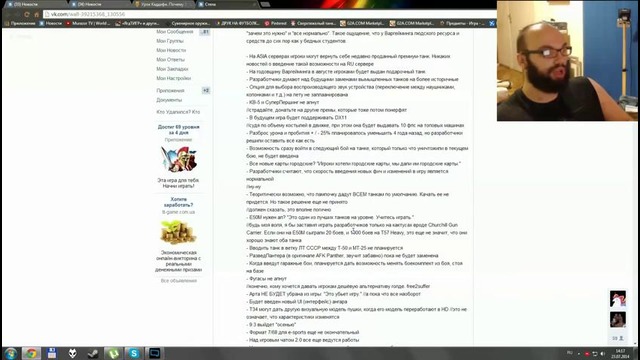This screenshot has height=360, width=640.
Task: Click the red tray notification icon
Action: 587,353
